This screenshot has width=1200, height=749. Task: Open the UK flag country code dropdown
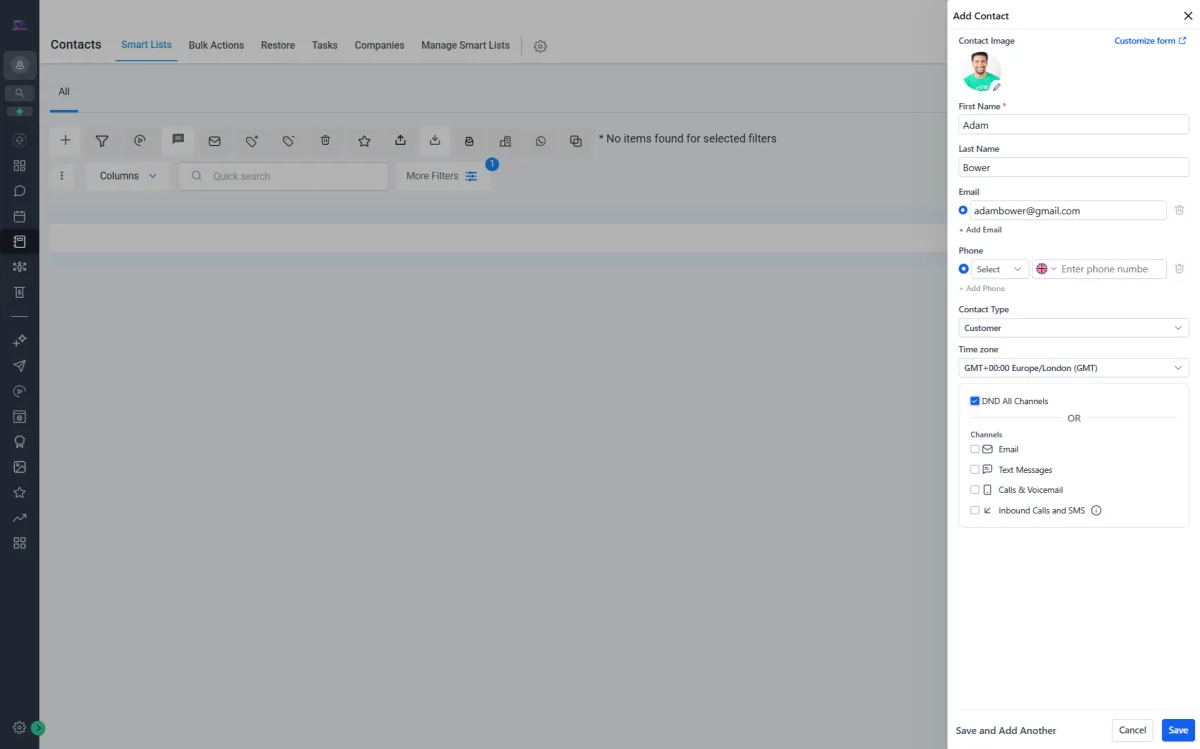coord(1046,269)
